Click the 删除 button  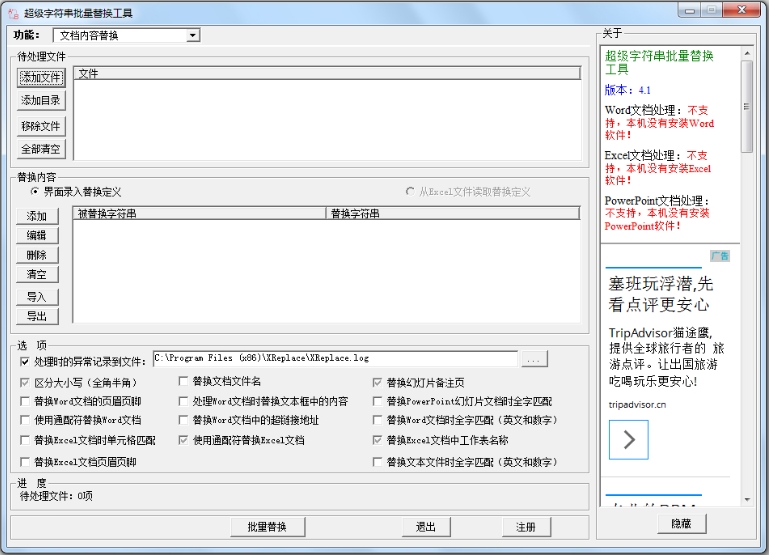pos(37,255)
